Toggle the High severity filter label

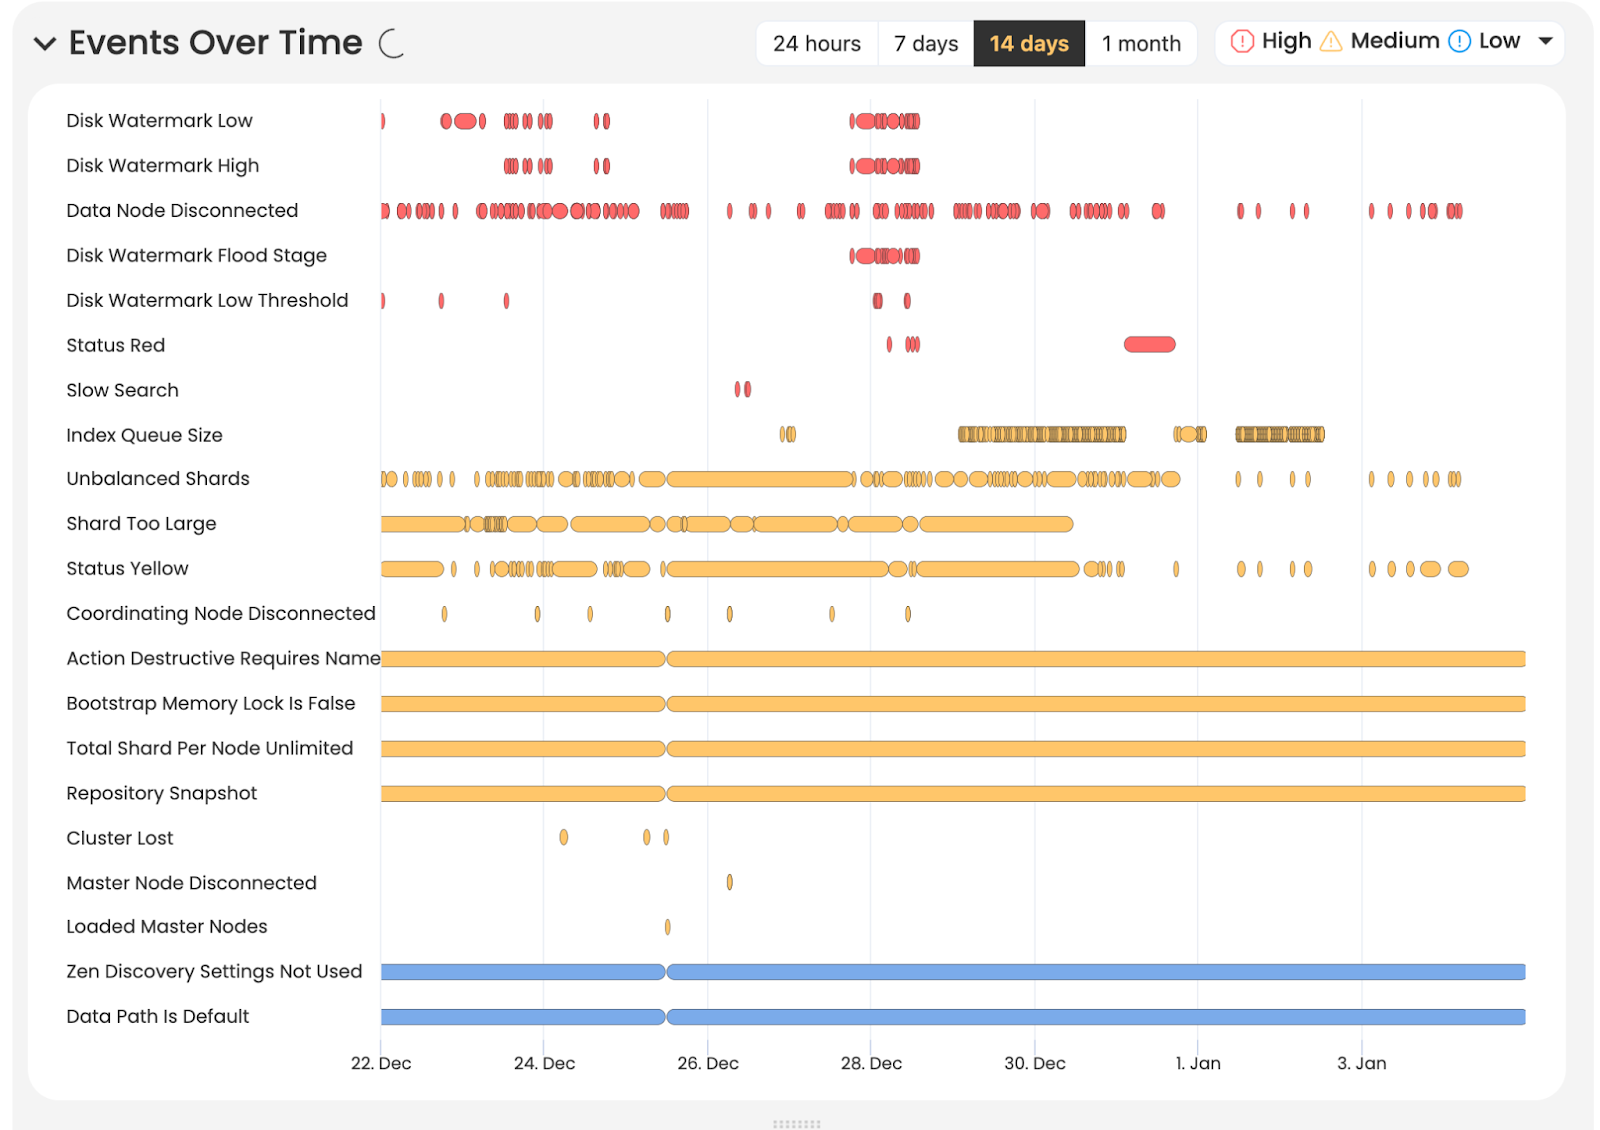point(1286,41)
